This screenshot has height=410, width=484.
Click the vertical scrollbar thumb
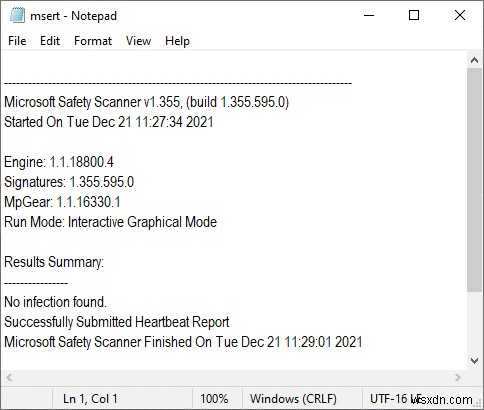tap(474, 180)
